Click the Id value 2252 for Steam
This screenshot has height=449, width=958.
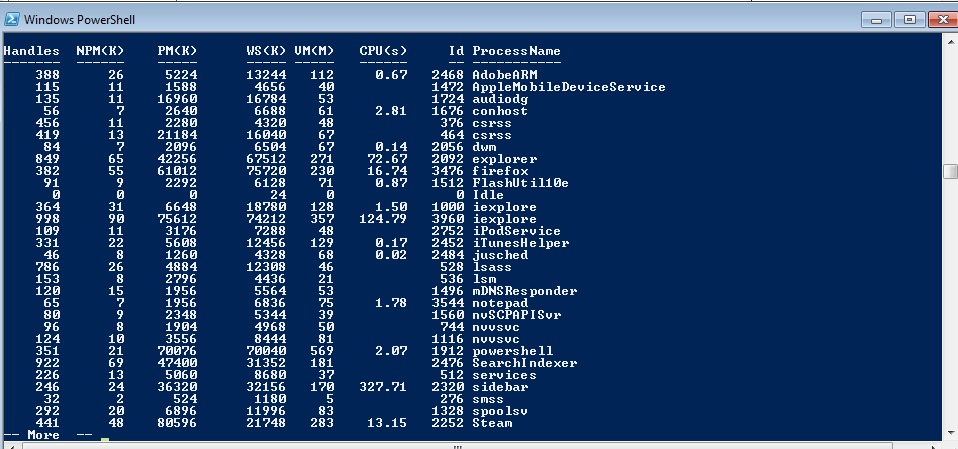(448, 423)
